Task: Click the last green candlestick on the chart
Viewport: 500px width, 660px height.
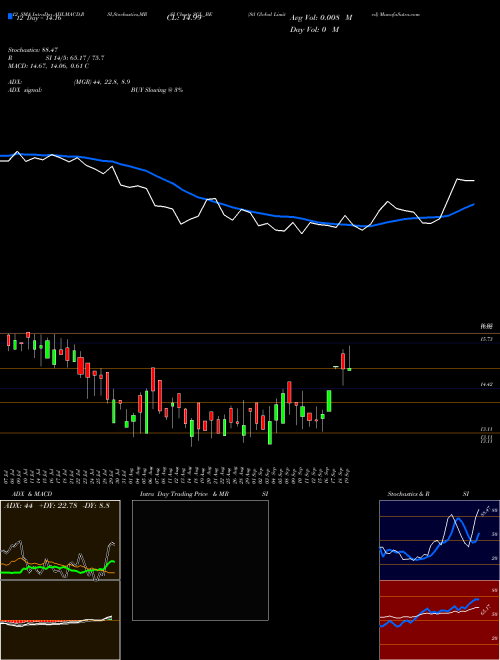Action: 349,369
